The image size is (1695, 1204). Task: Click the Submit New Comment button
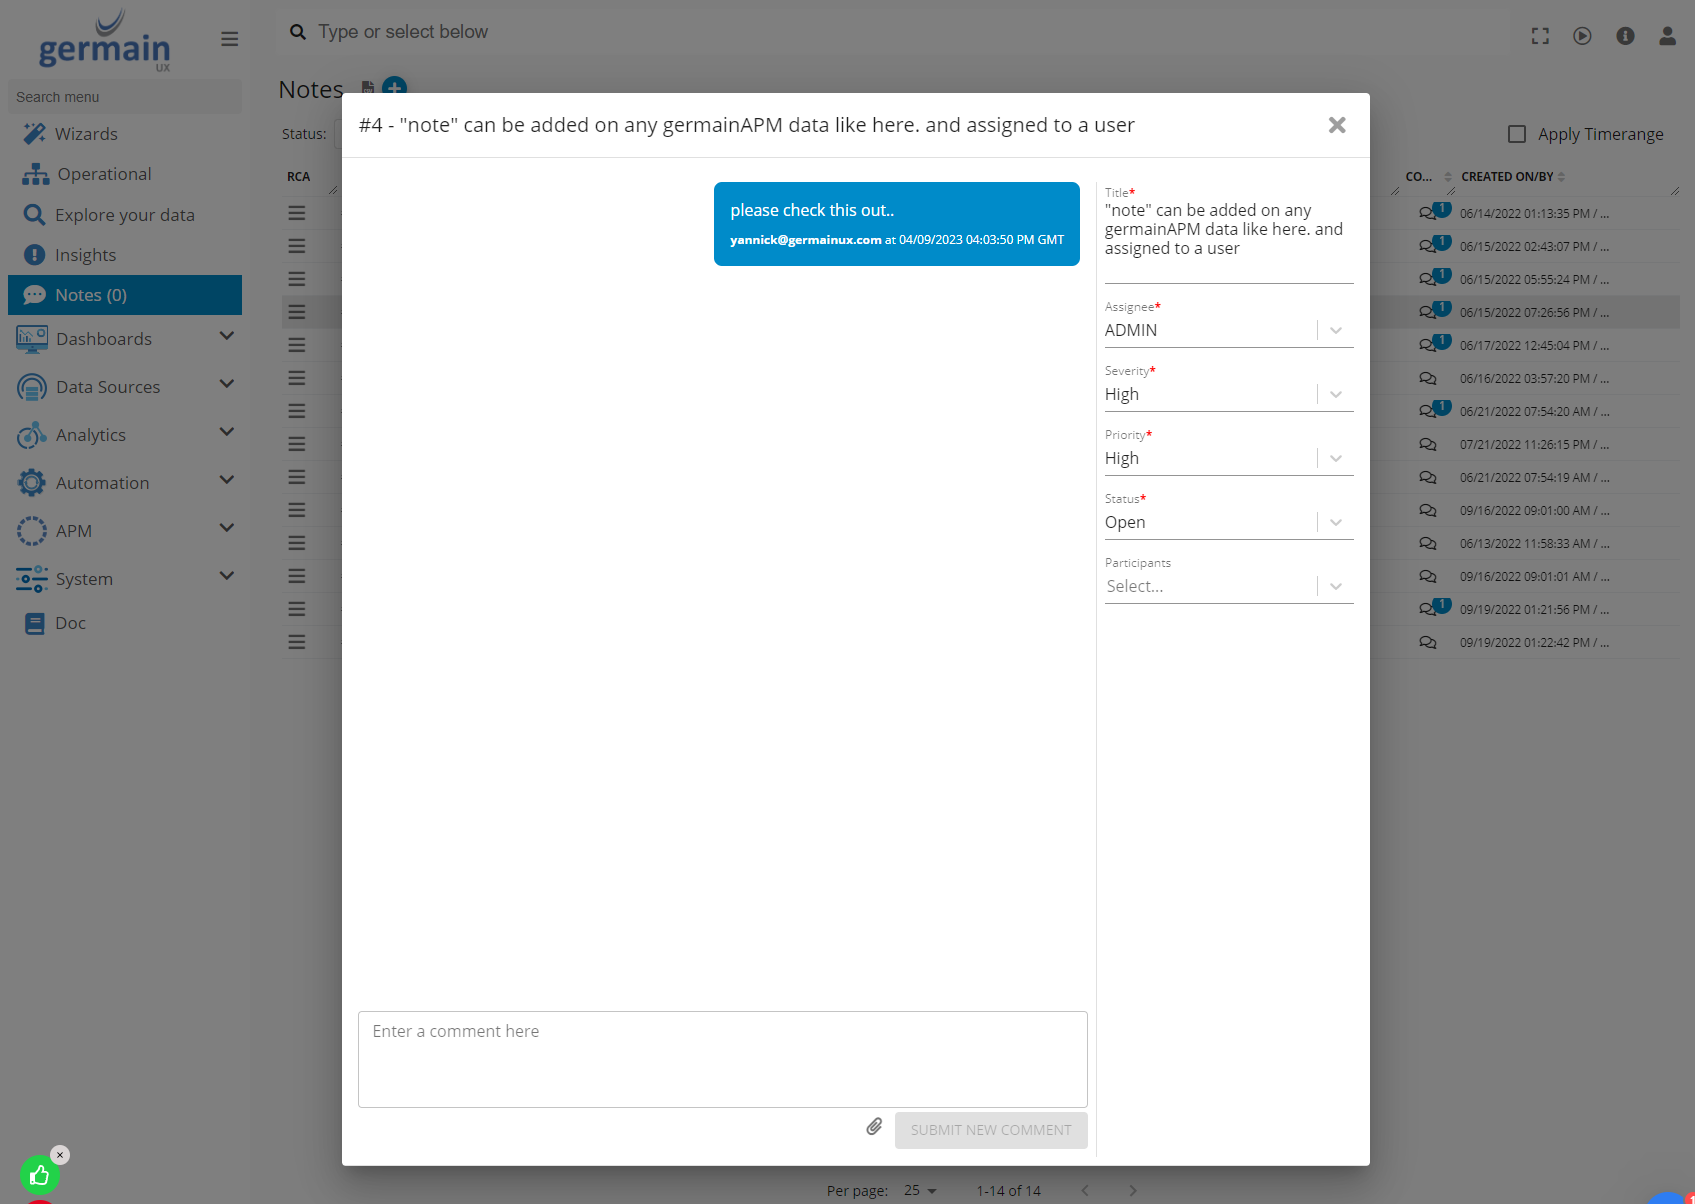[x=990, y=1130]
